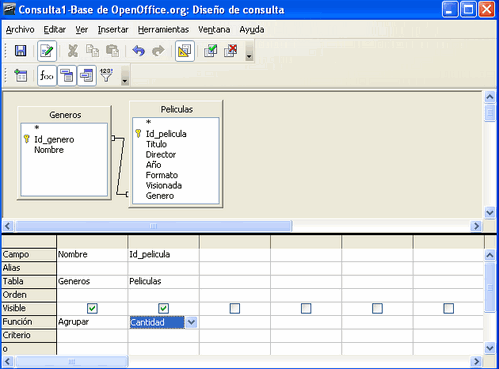The height and width of the screenshot is (369, 499).
Task: Save the query with the floppy icon
Action: [x=21, y=51]
